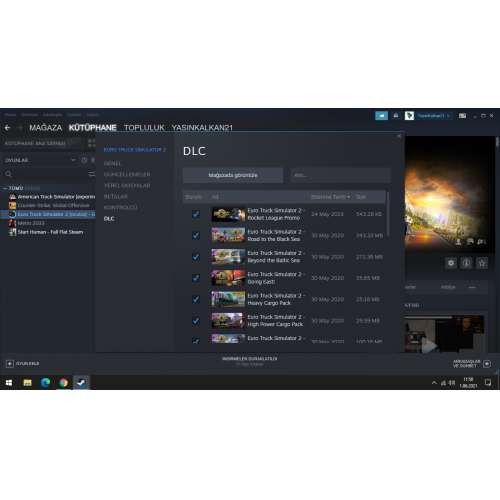Open Windows notification center icon
Image resolution: width=500 pixels, height=500 pixels.
(488, 383)
